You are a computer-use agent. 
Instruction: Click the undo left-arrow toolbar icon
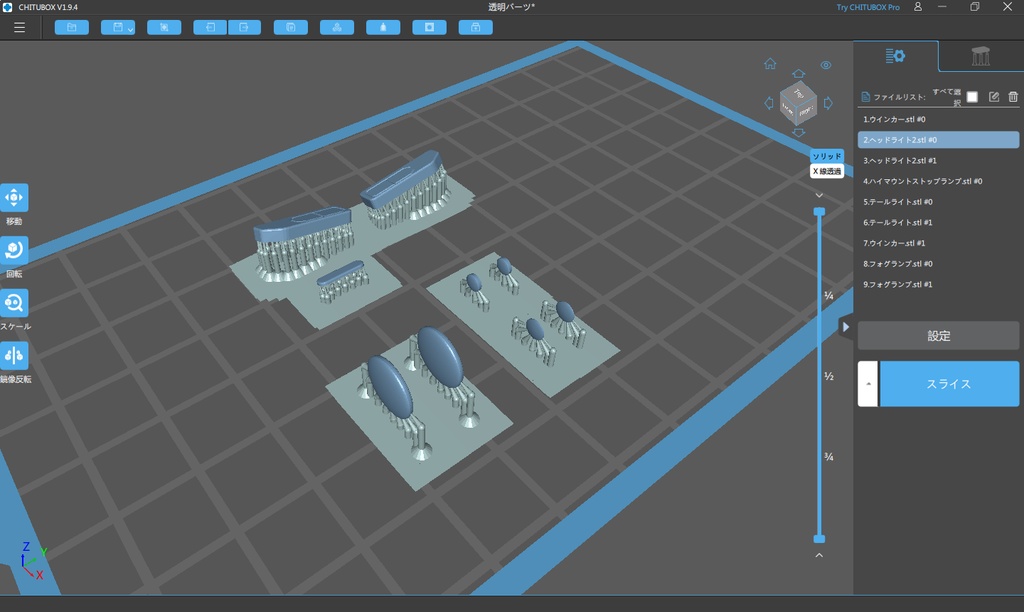(210, 27)
